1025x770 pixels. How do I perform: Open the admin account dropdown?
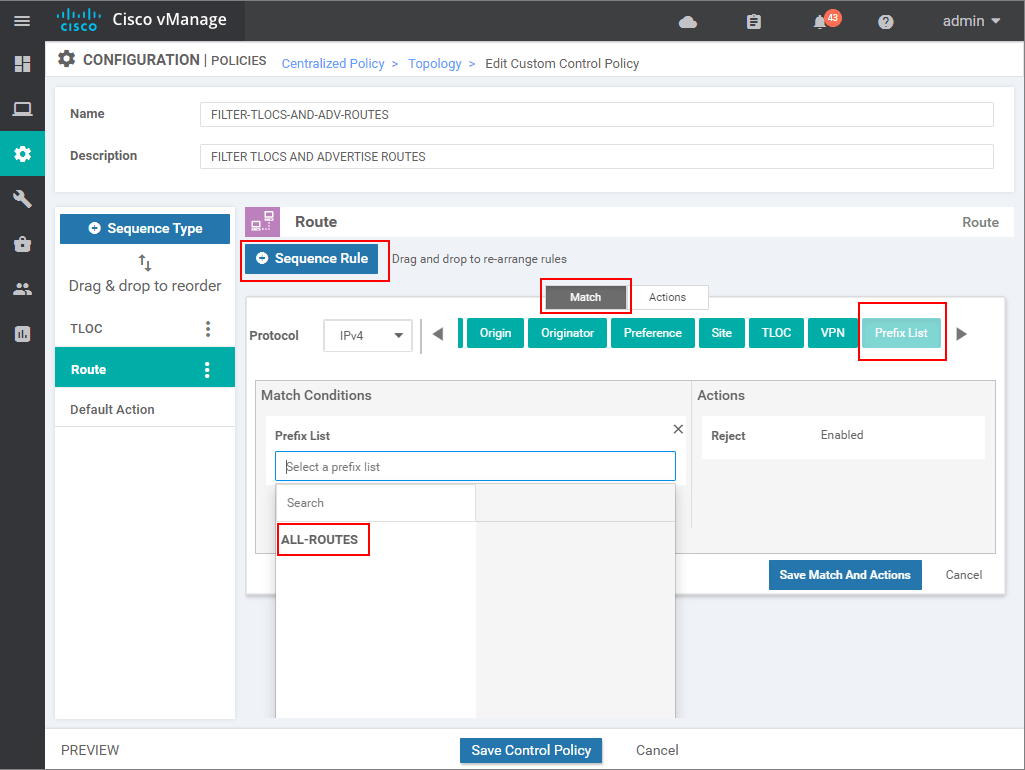pos(968,20)
